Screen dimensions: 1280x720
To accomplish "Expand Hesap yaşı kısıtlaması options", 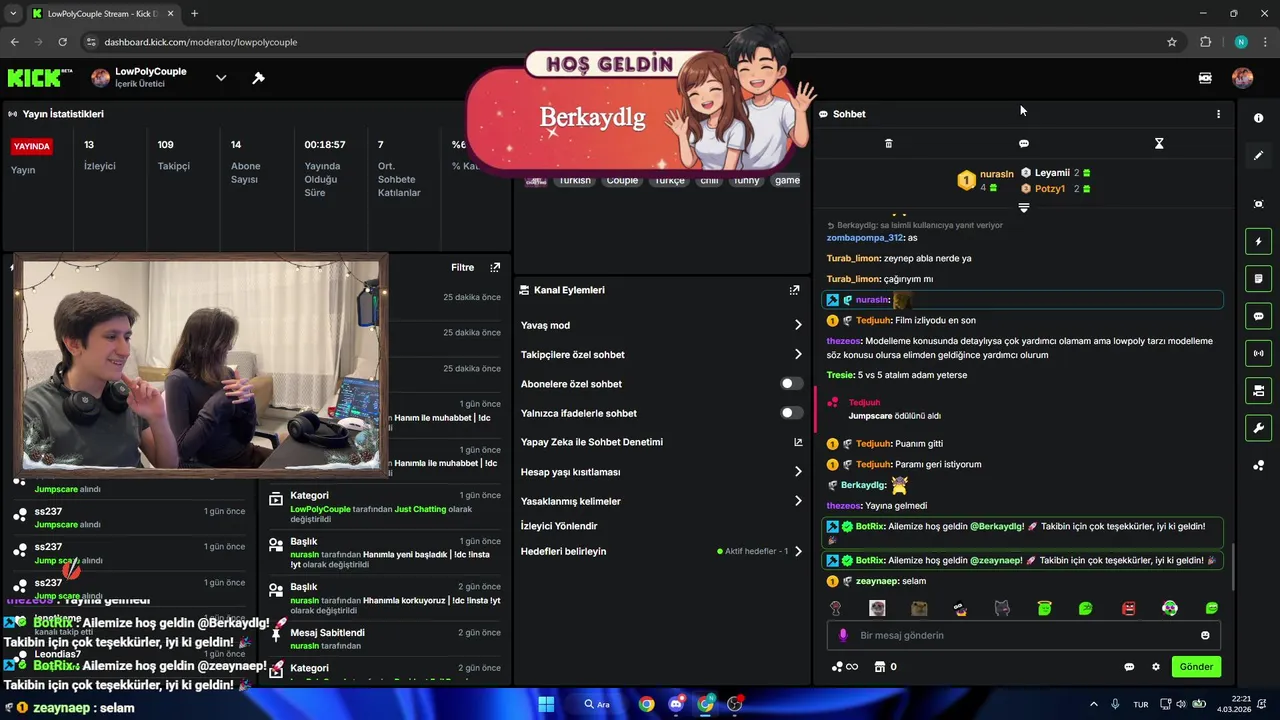I will click(798, 472).
